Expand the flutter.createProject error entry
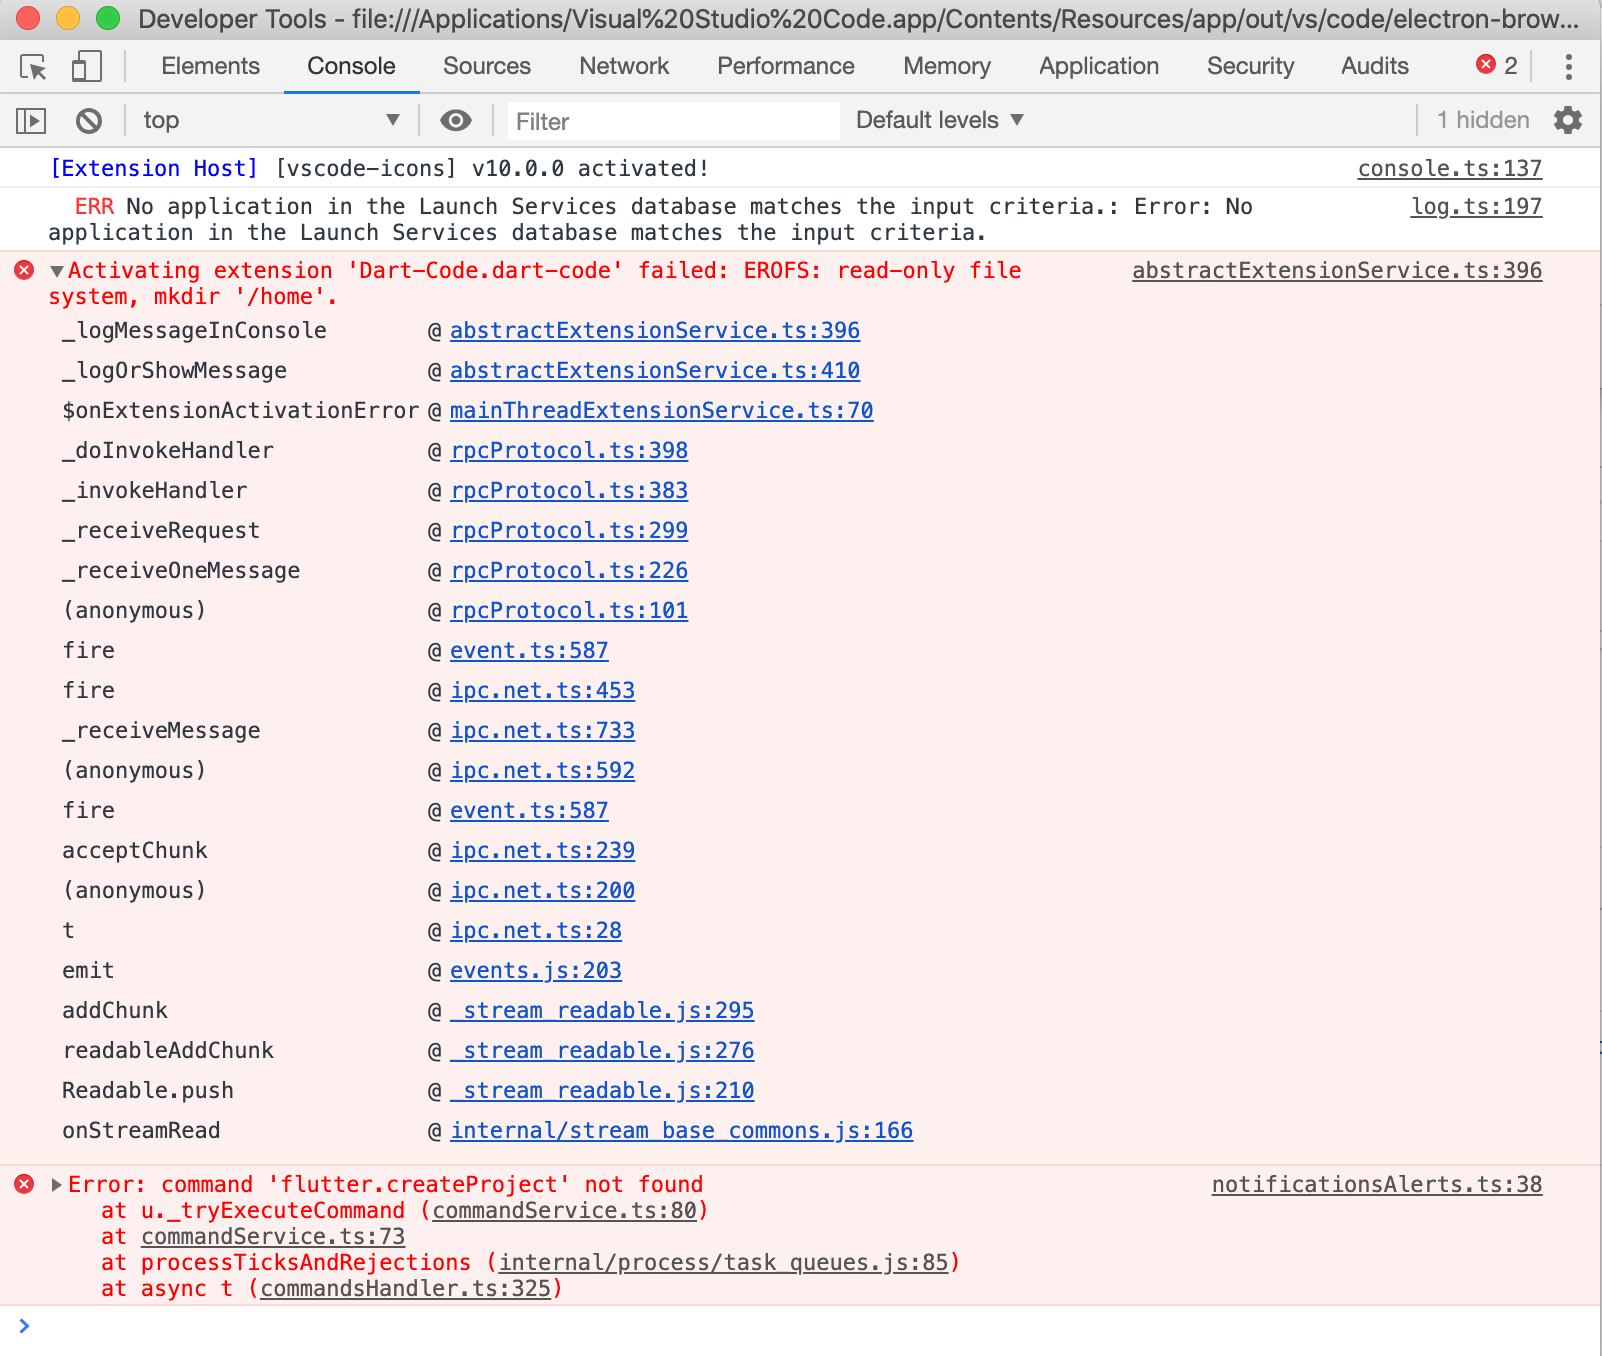This screenshot has height=1356, width=1602. (x=57, y=1185)
